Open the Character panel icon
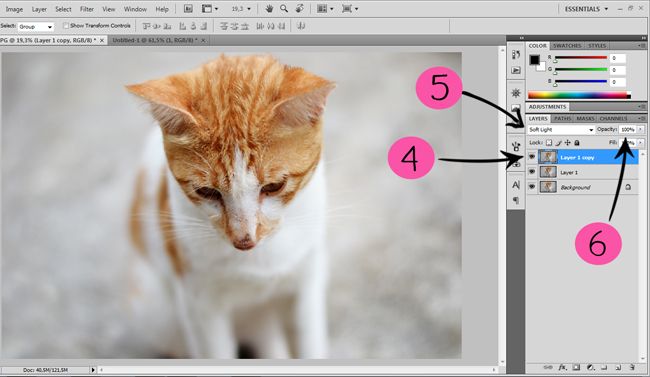The width and height of the screenshot is (650, 377). tap(516, 185)
